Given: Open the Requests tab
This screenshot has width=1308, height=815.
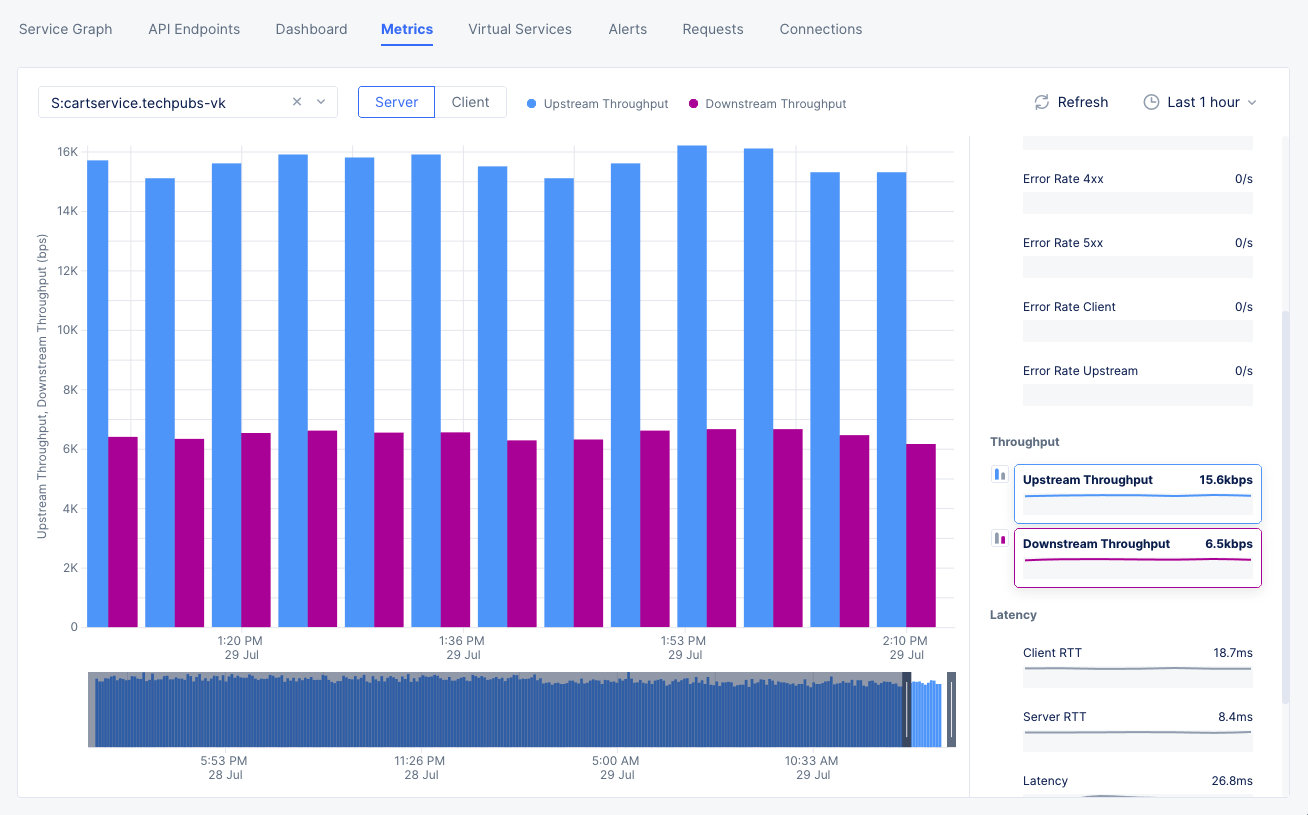Looking at the screenshot, I should pos(713,29).
